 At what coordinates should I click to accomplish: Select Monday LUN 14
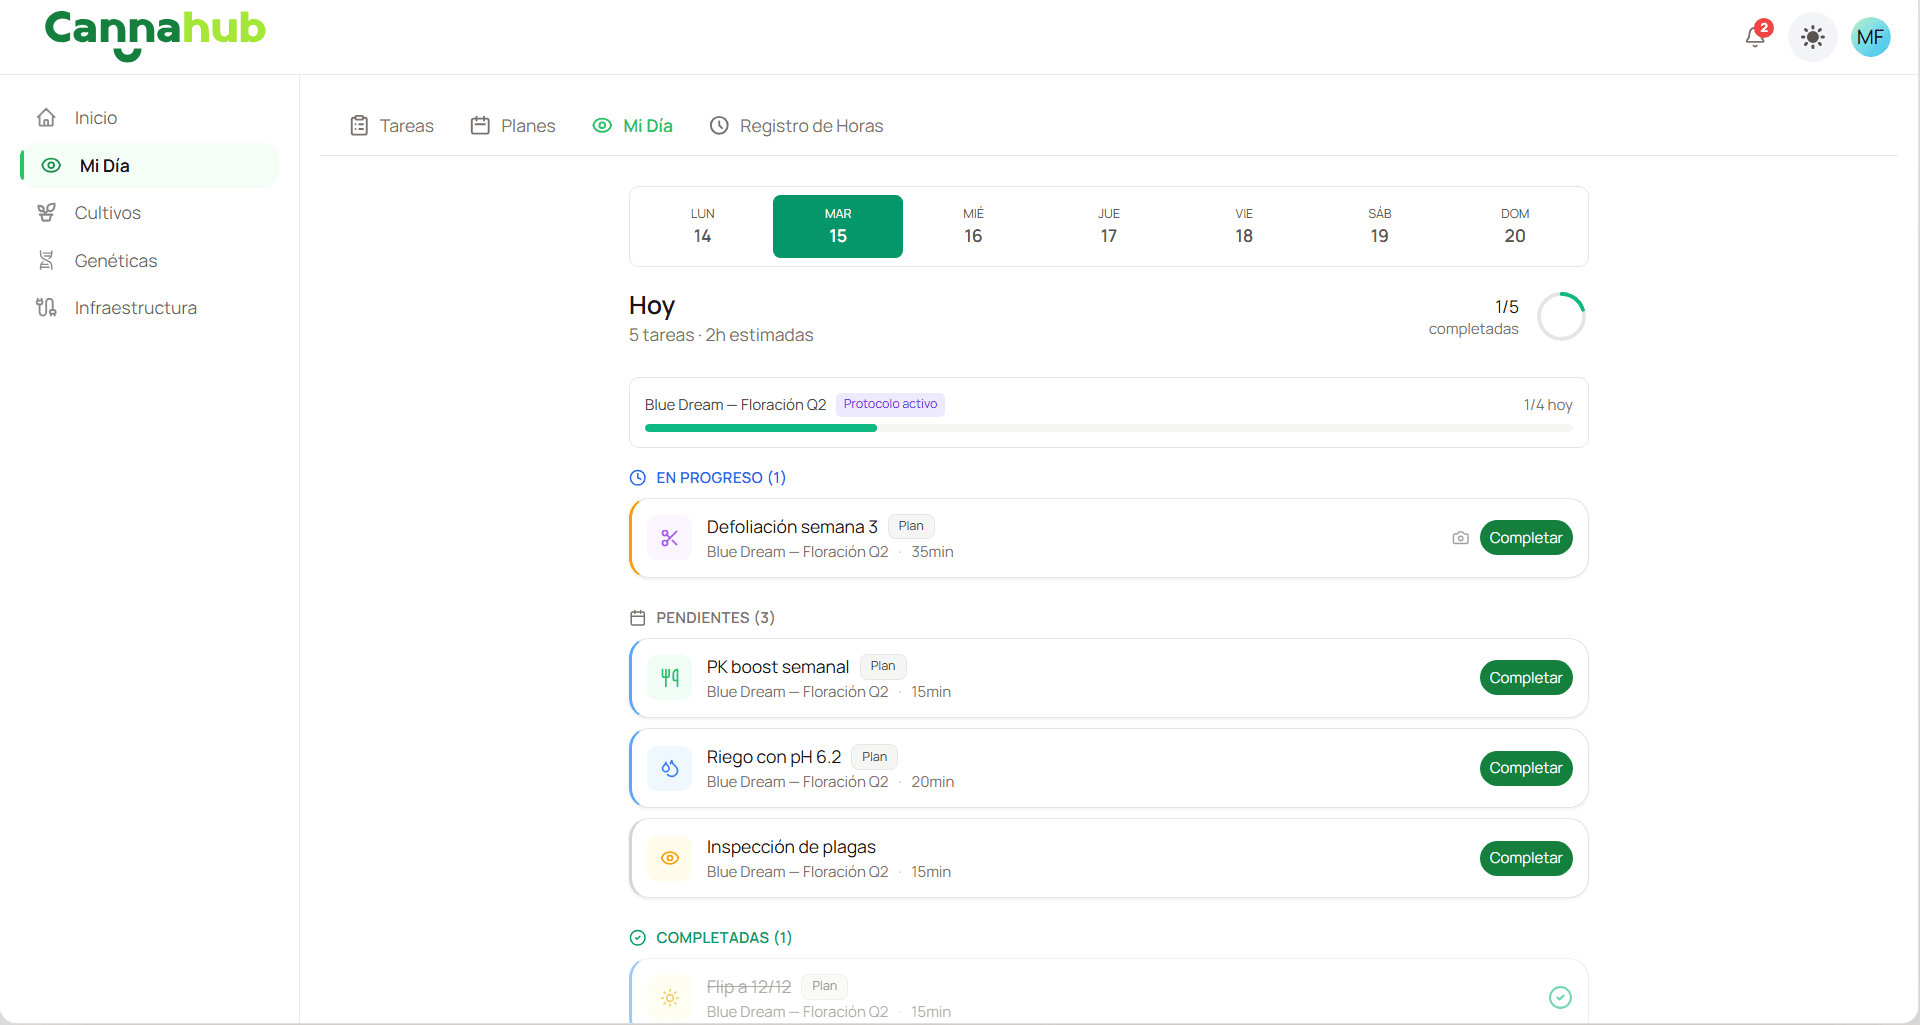pyautogui.click(x=703, y=226)
